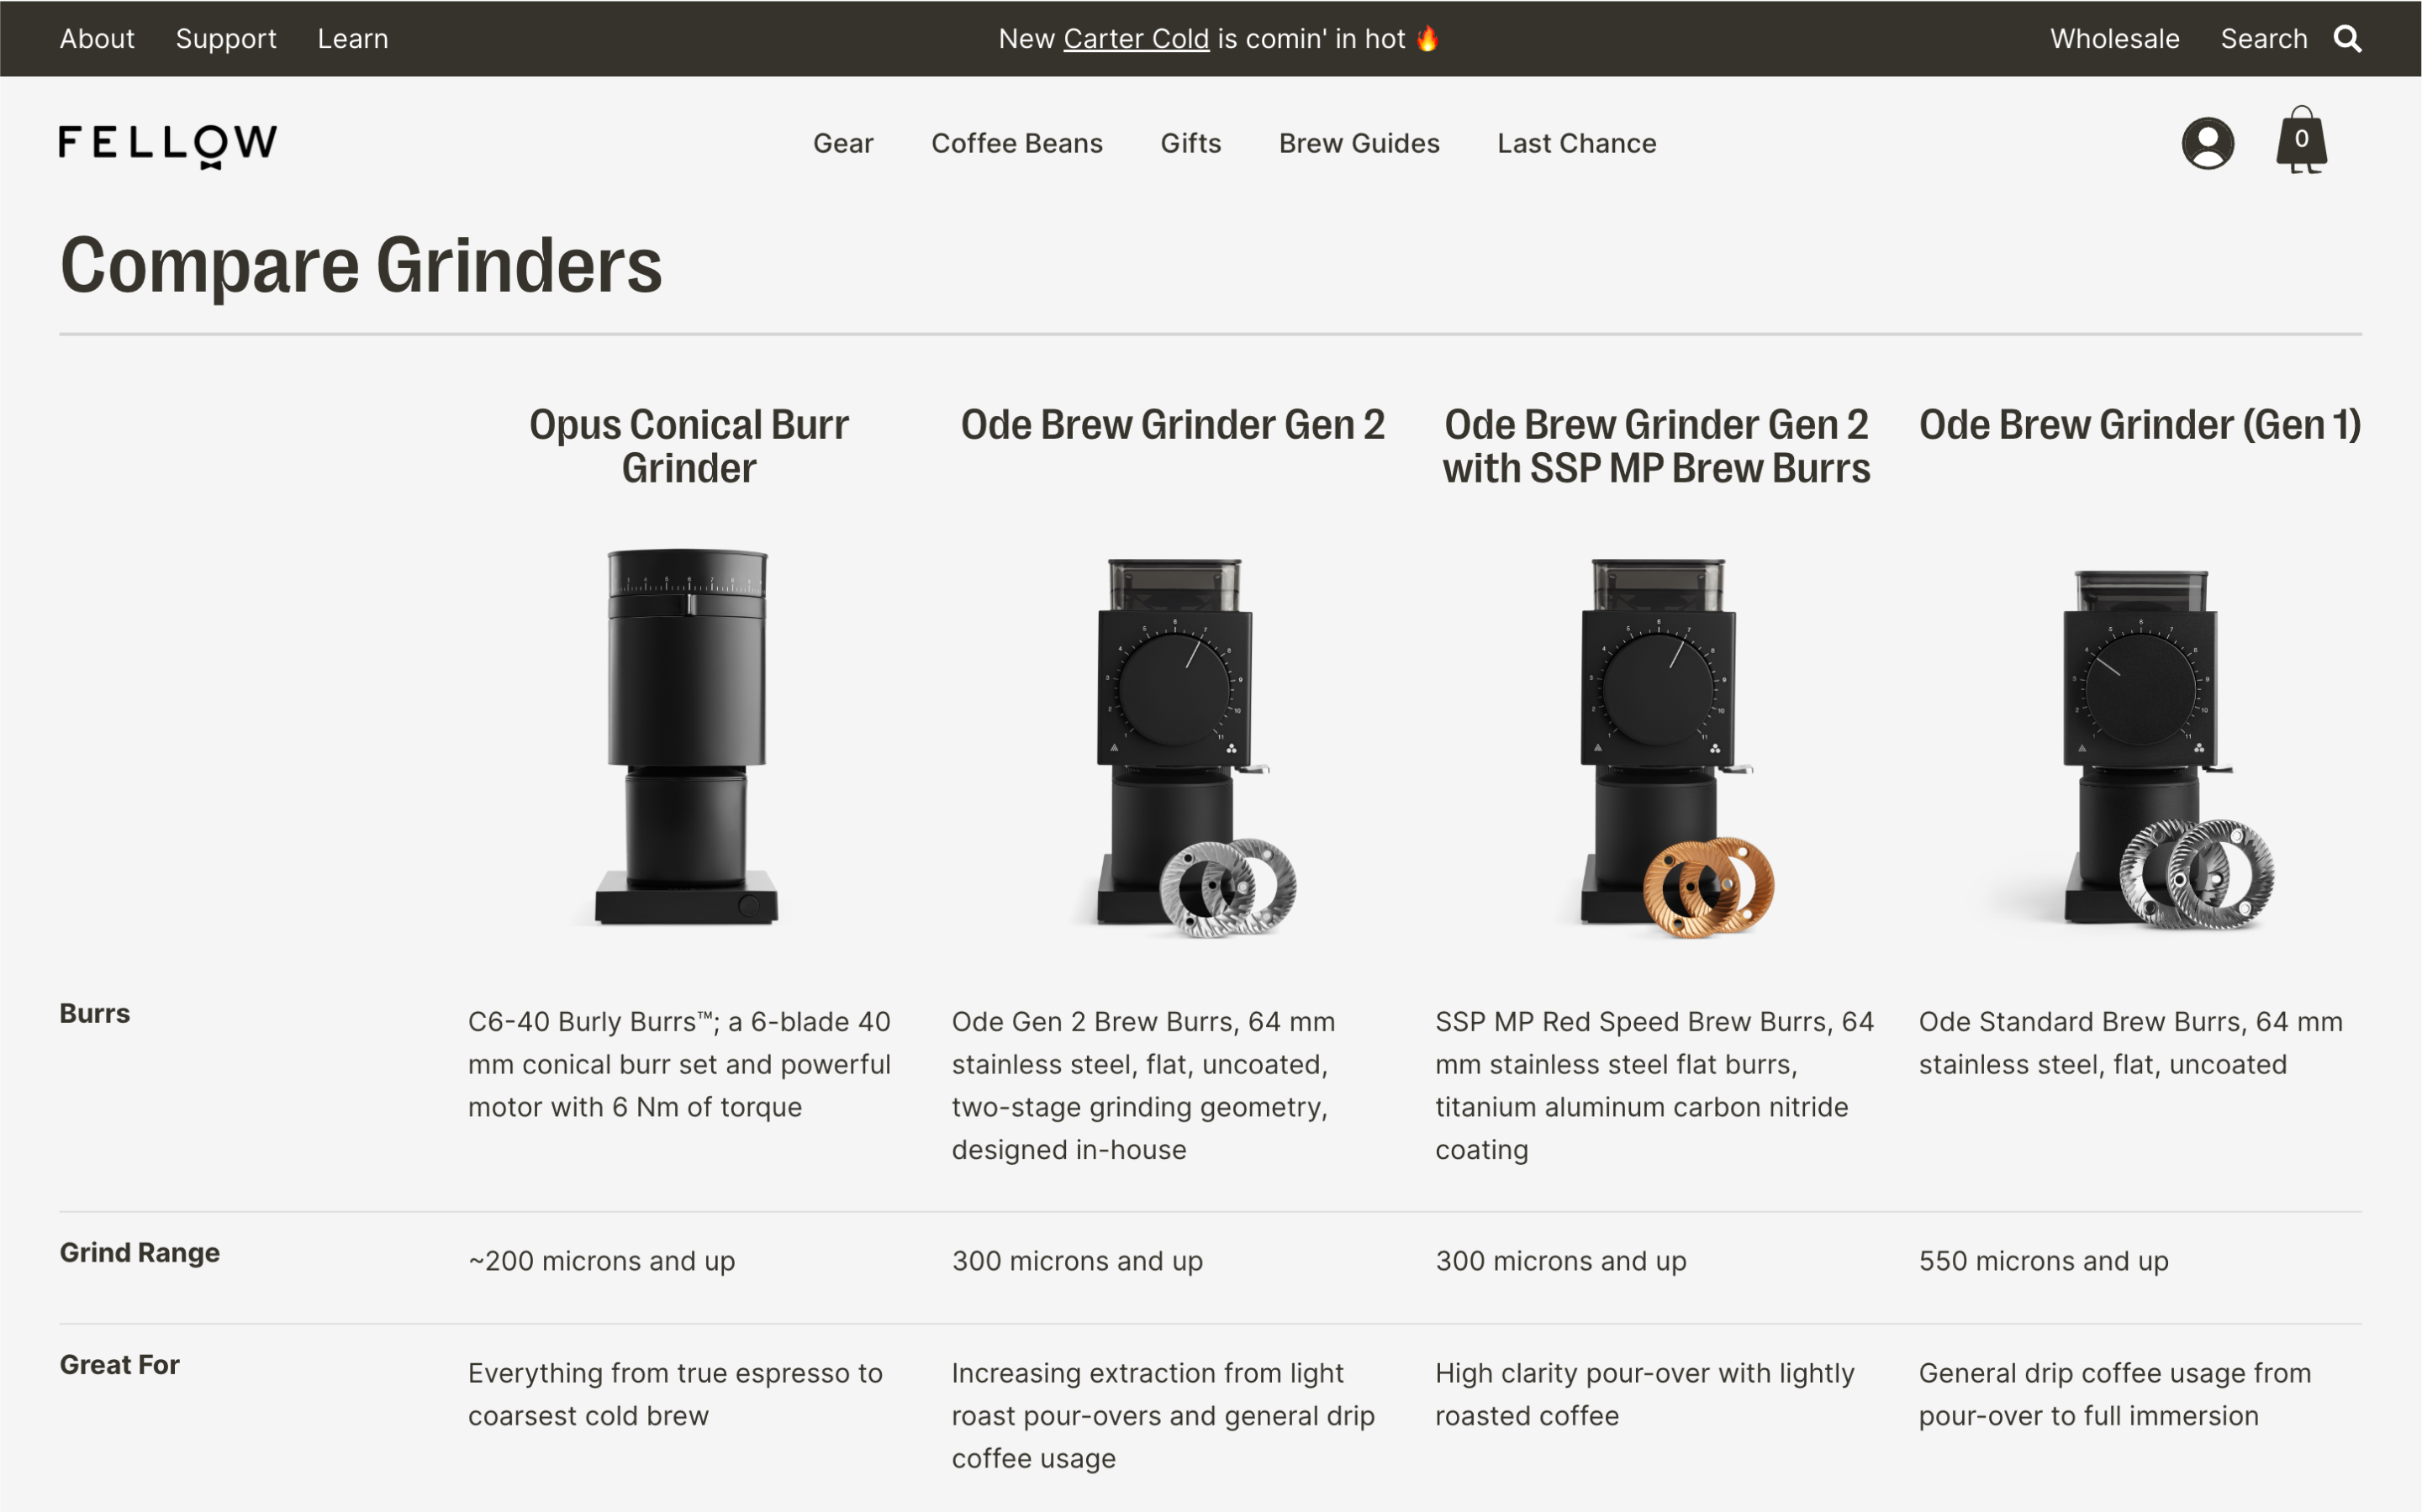Open the Coffee Beans dropdown menu
This screenshot has height=1512, width=2422.
pos(1017,143)
